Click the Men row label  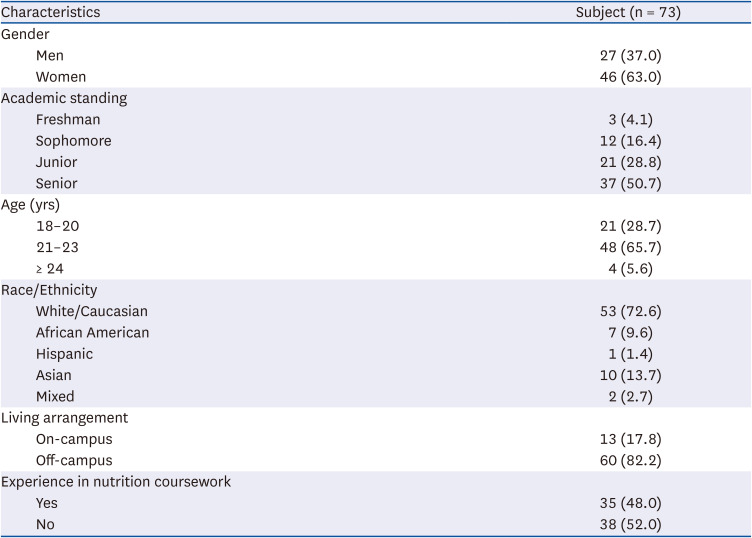[50, 56]
